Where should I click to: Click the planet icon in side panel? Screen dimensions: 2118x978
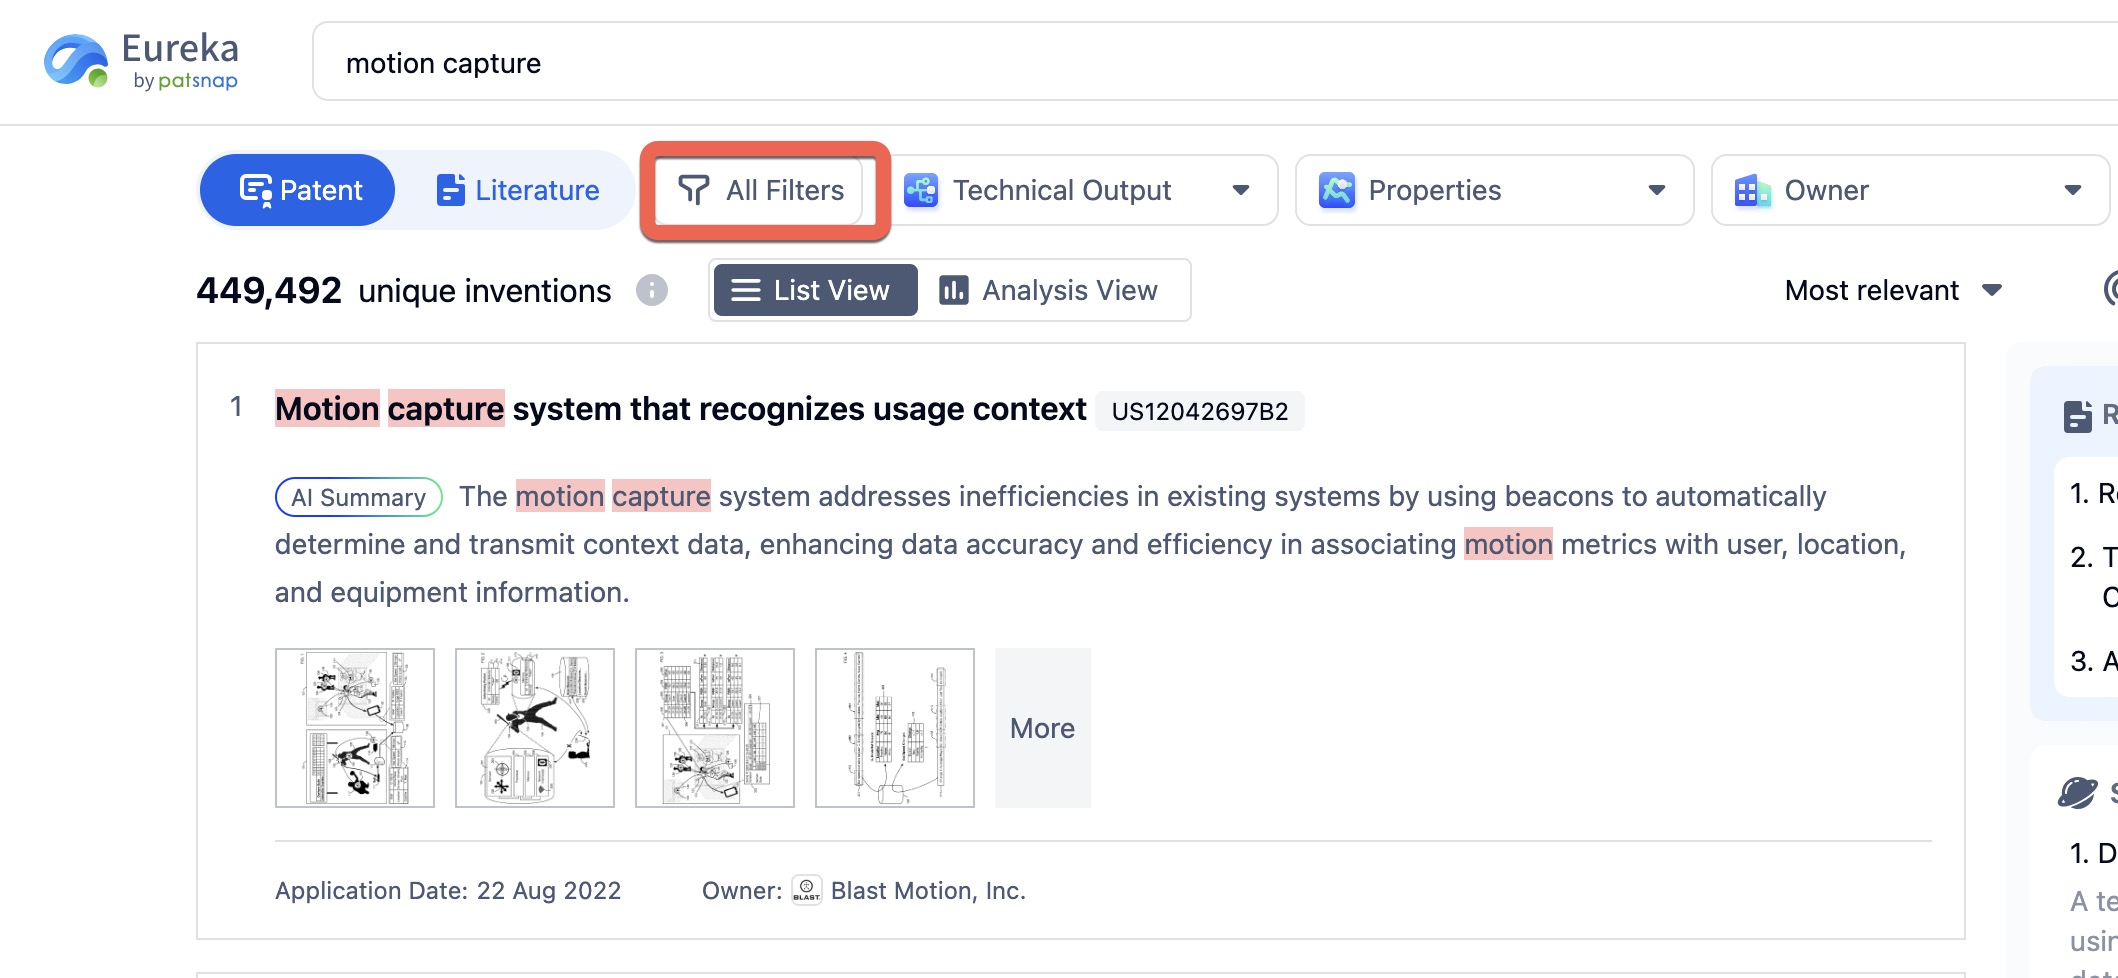tap(2077, 793)
